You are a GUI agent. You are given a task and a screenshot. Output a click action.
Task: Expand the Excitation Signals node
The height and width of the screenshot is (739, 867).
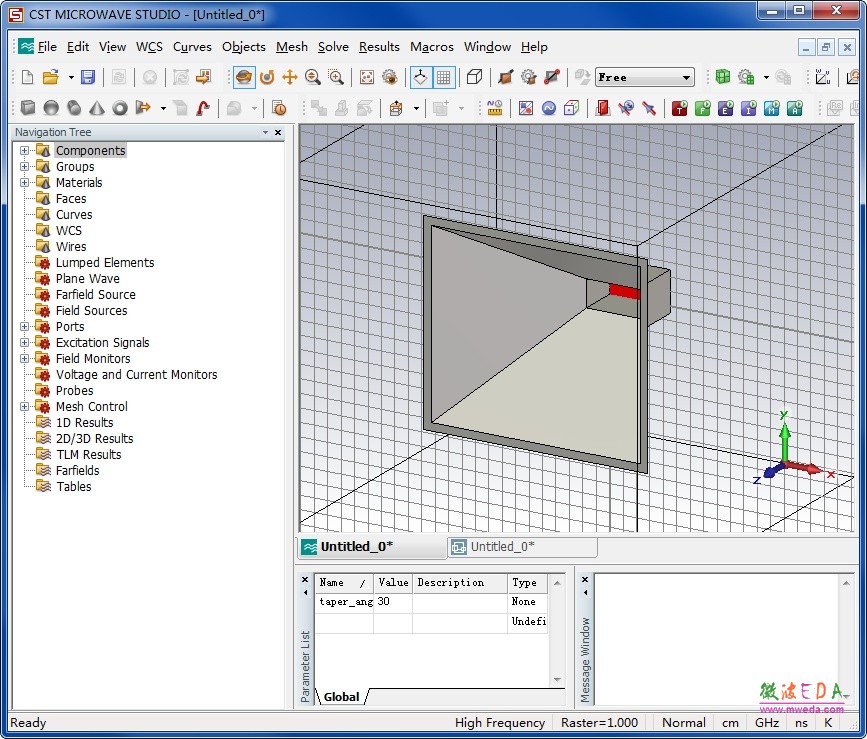(24, 343)
